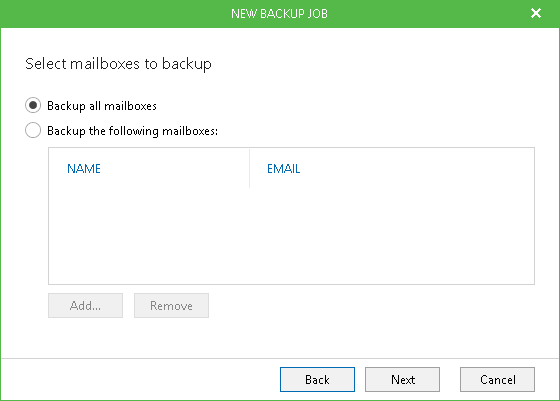Click the 'Backup all mailboxes' label text
The image size is (560, 401).
point(102,106)
